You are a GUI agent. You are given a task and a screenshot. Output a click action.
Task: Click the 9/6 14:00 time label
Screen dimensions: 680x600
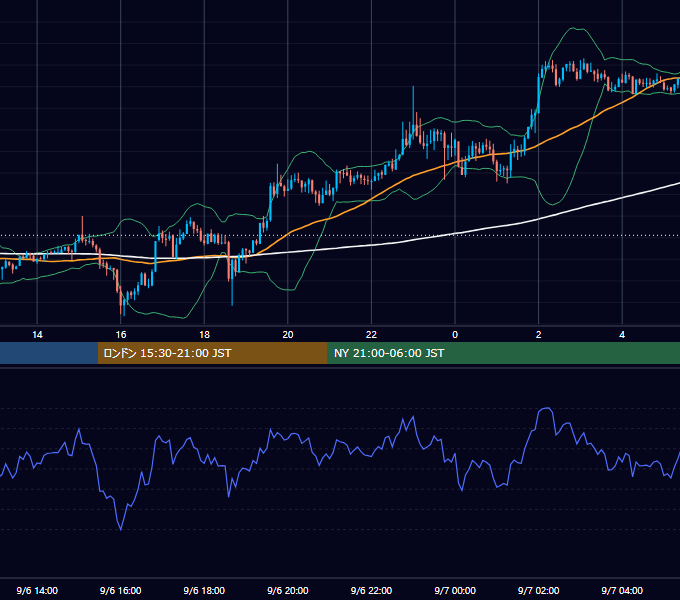(37, 590)
